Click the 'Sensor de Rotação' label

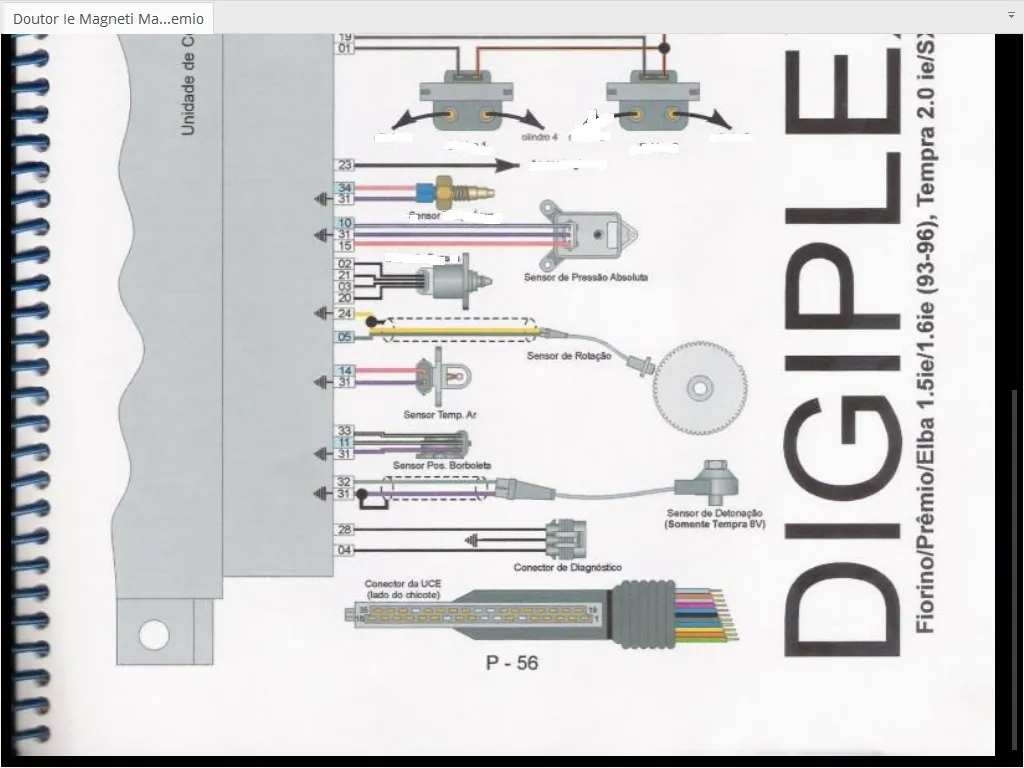[x=569, y=356]
